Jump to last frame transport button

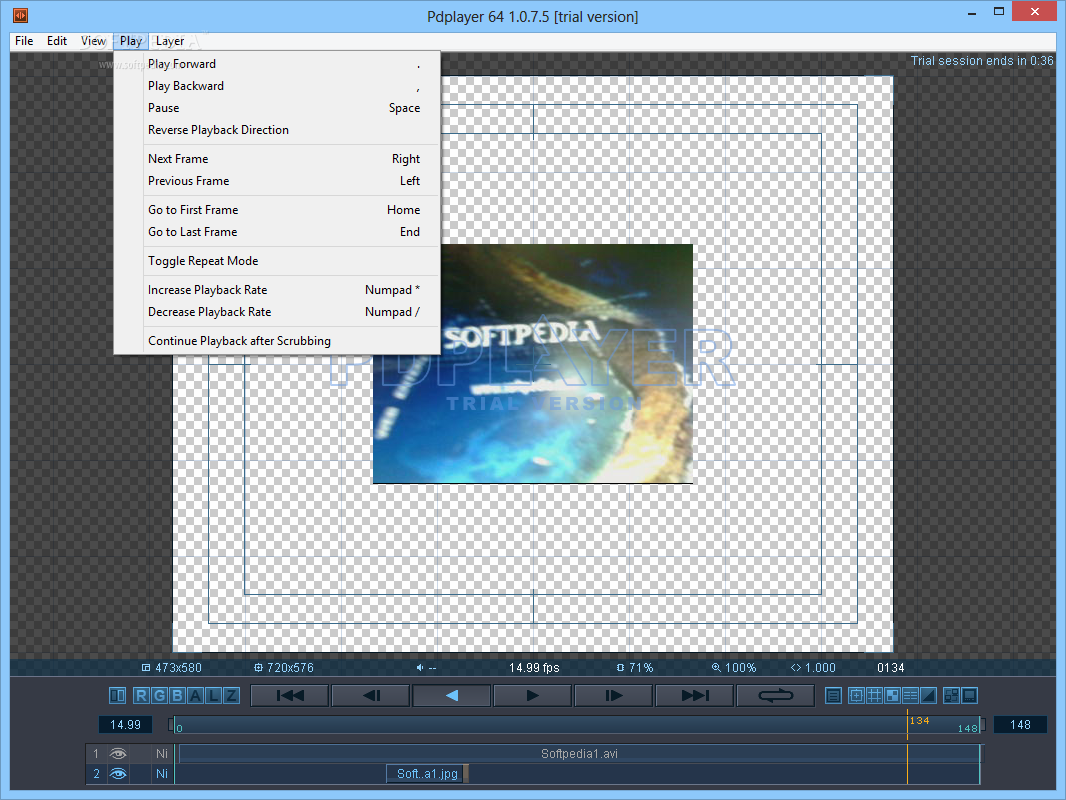[x=695, y=695]
